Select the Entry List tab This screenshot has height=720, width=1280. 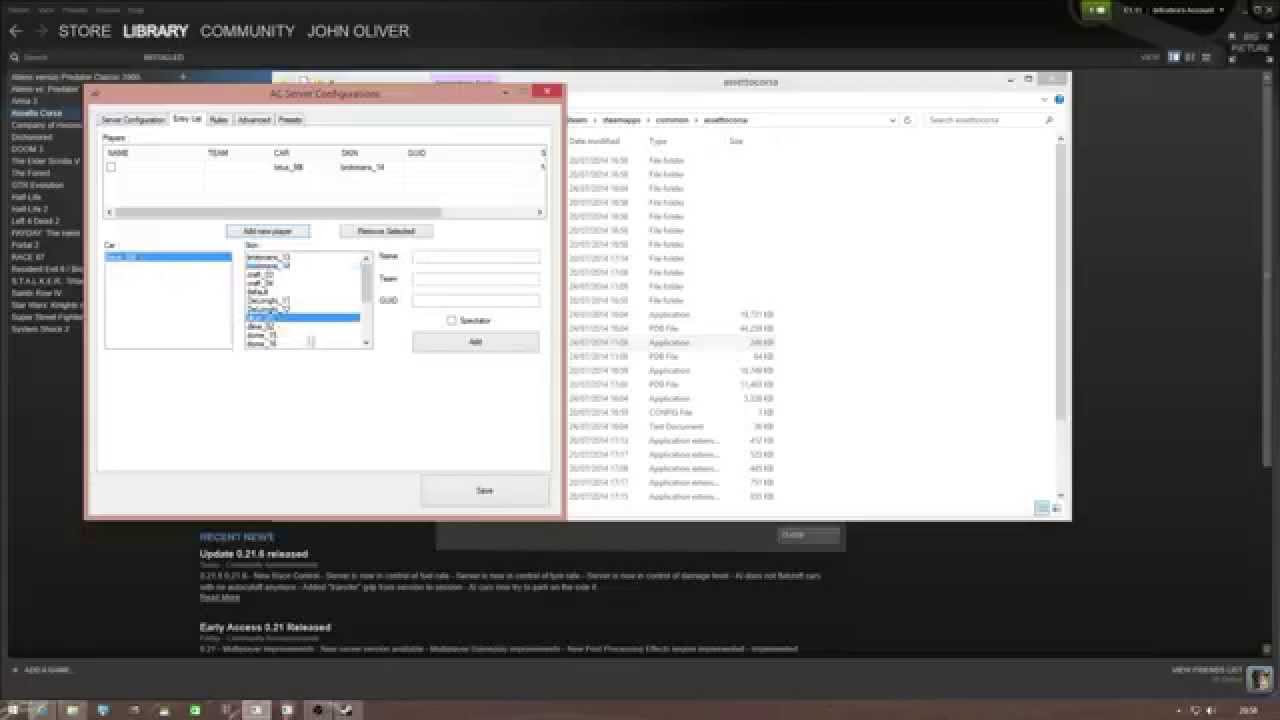187,119
